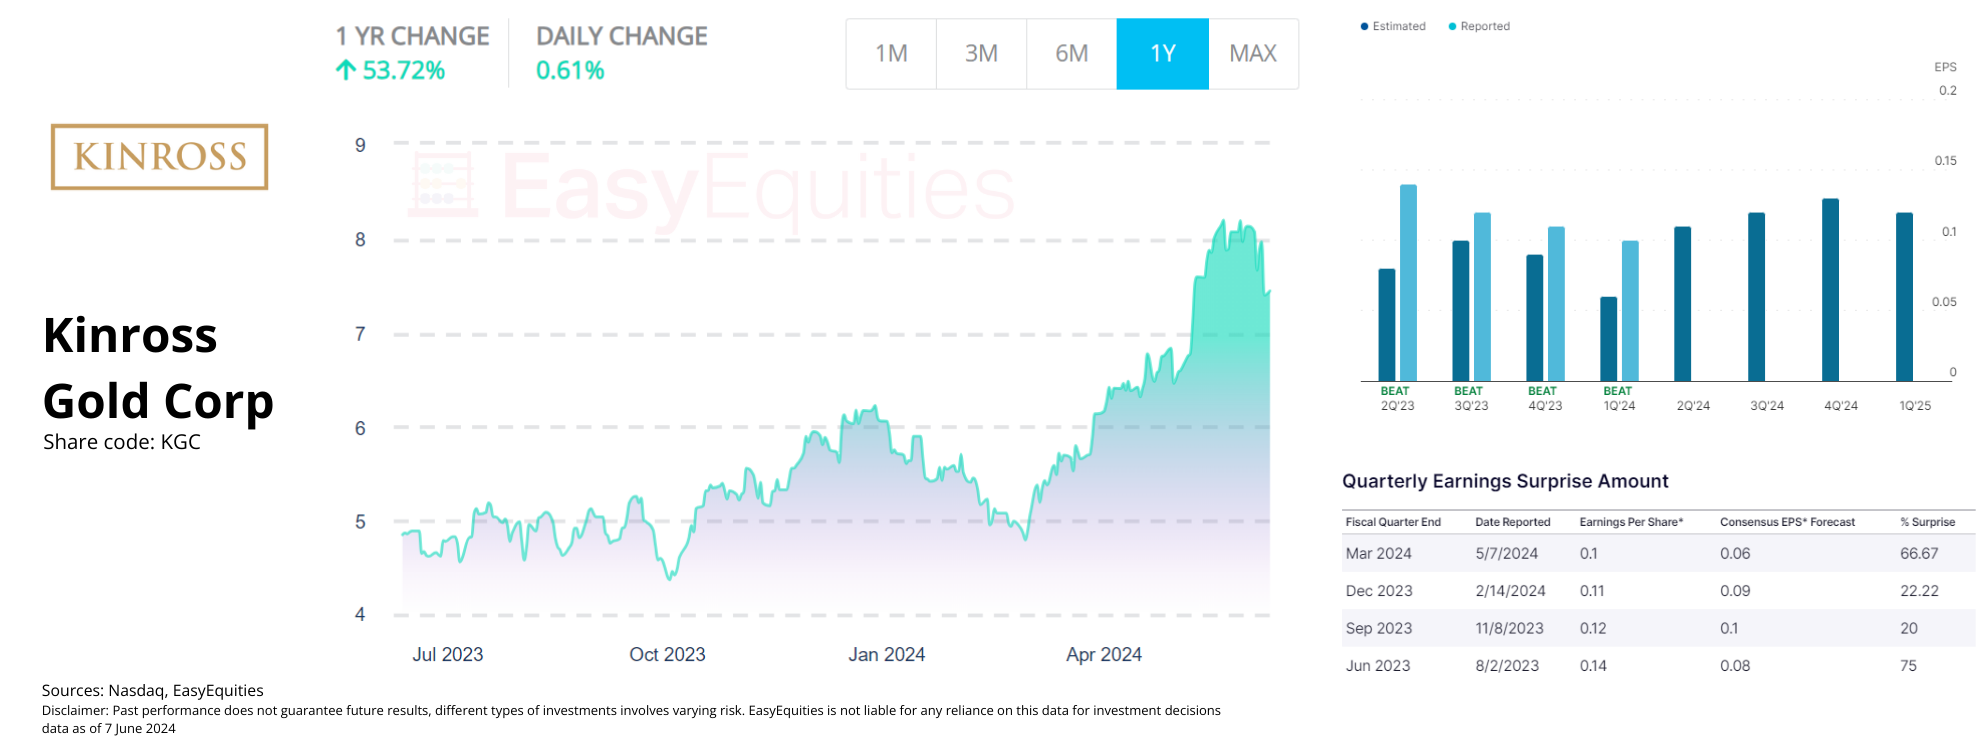This screenshot has width=1983, height=753.
Task: Click the 4Q'24 estimated EPS bar
Action: 1830,290
